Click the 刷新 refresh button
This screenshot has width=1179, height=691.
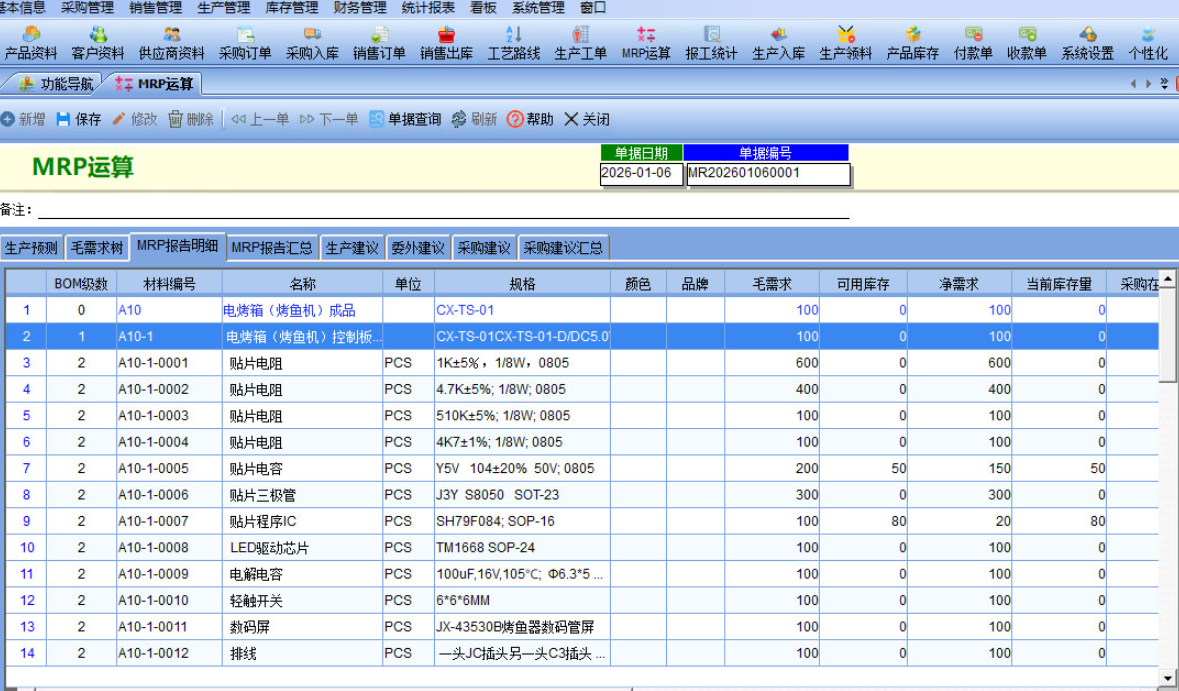click(x=474, y=120)
